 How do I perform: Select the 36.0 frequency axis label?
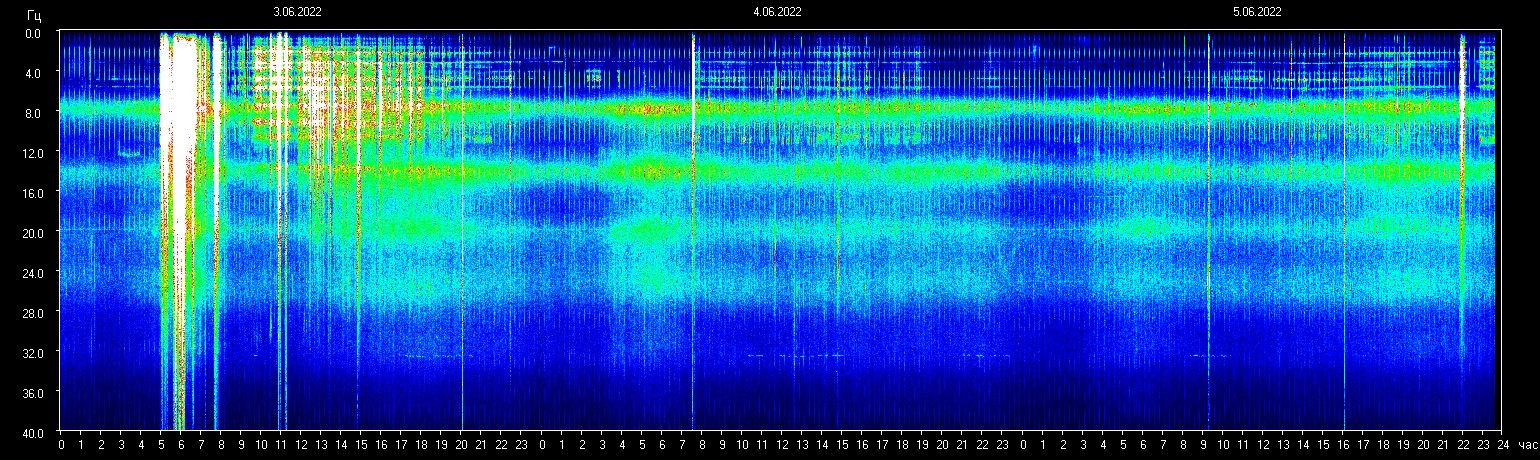pyautogui.click(x=32, y=392)
